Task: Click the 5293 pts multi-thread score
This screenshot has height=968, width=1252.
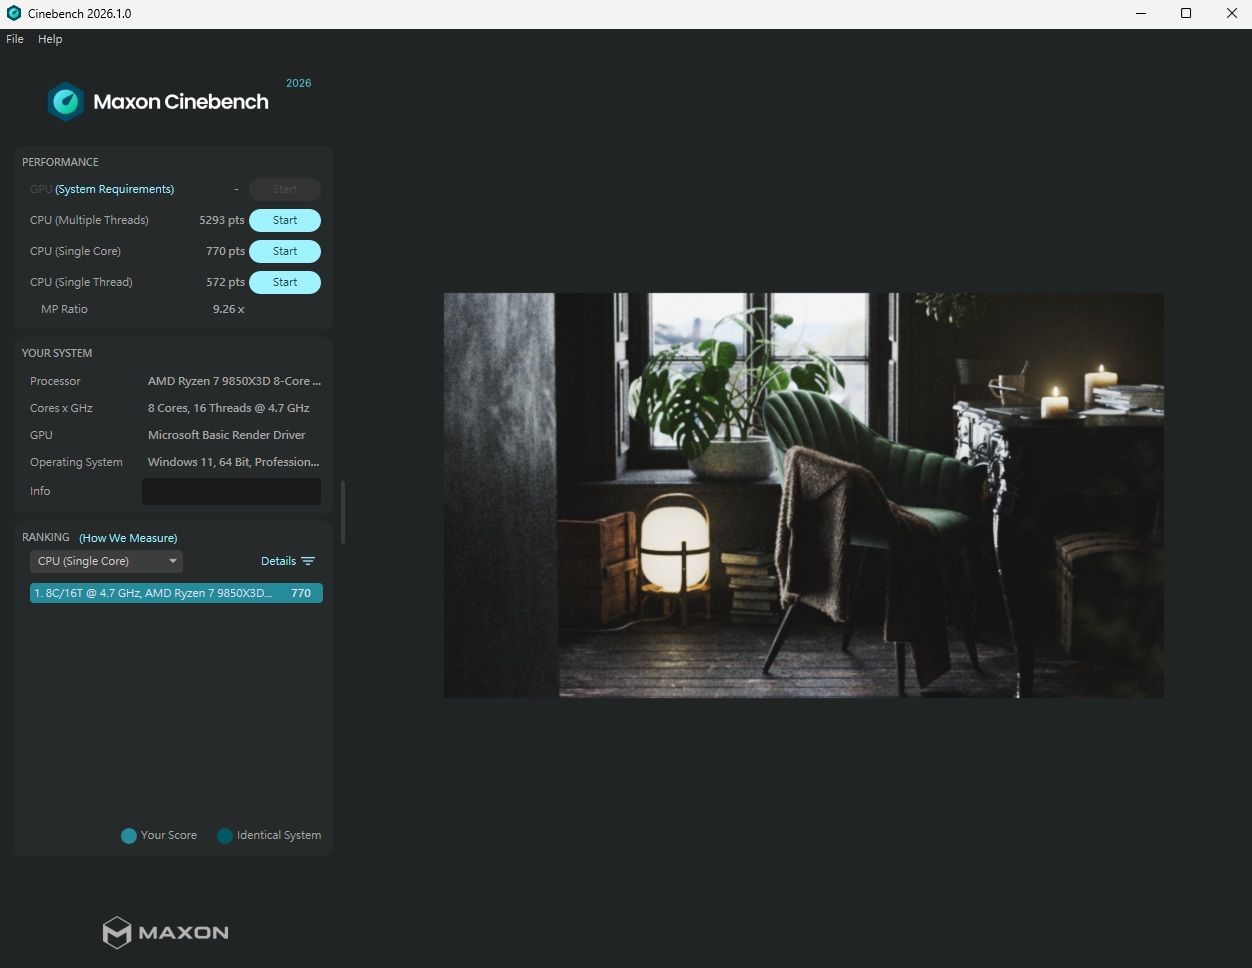Action: pos(222,220)
